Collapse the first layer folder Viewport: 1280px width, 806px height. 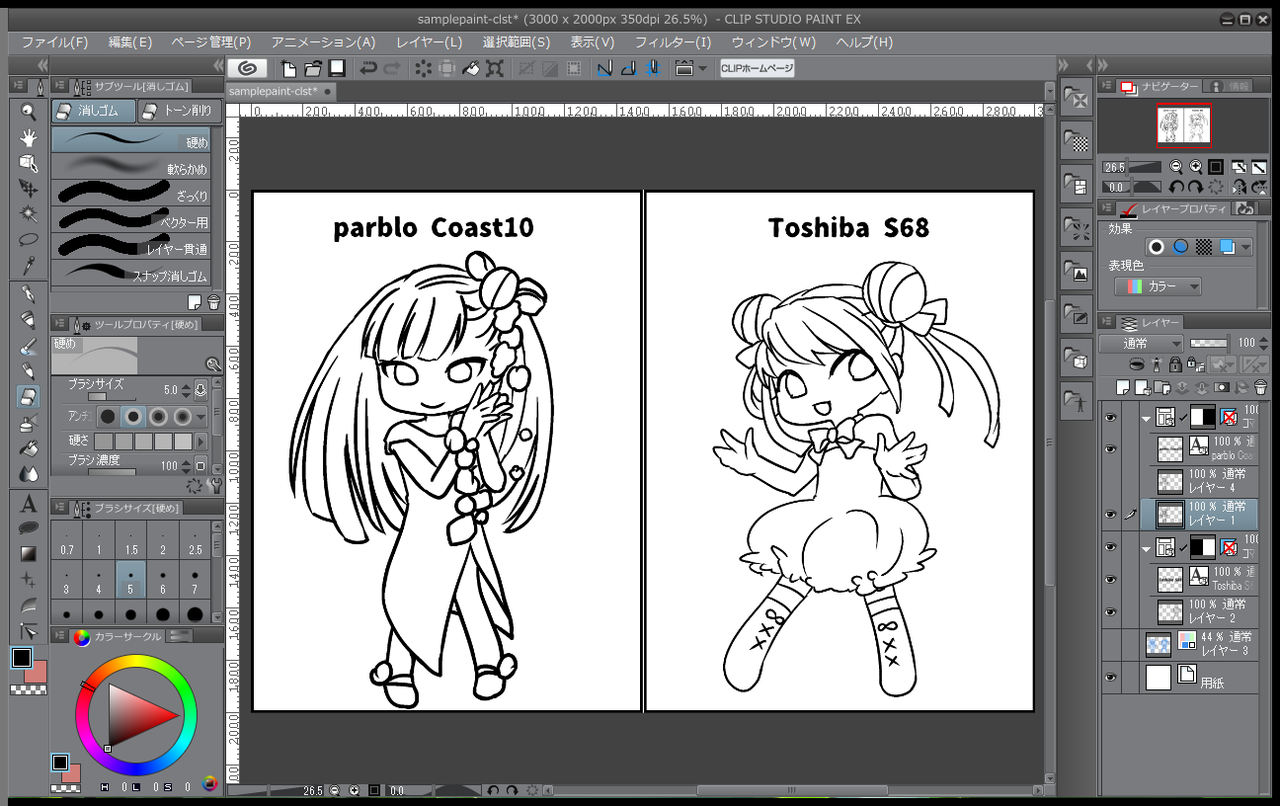(1146, 419)
